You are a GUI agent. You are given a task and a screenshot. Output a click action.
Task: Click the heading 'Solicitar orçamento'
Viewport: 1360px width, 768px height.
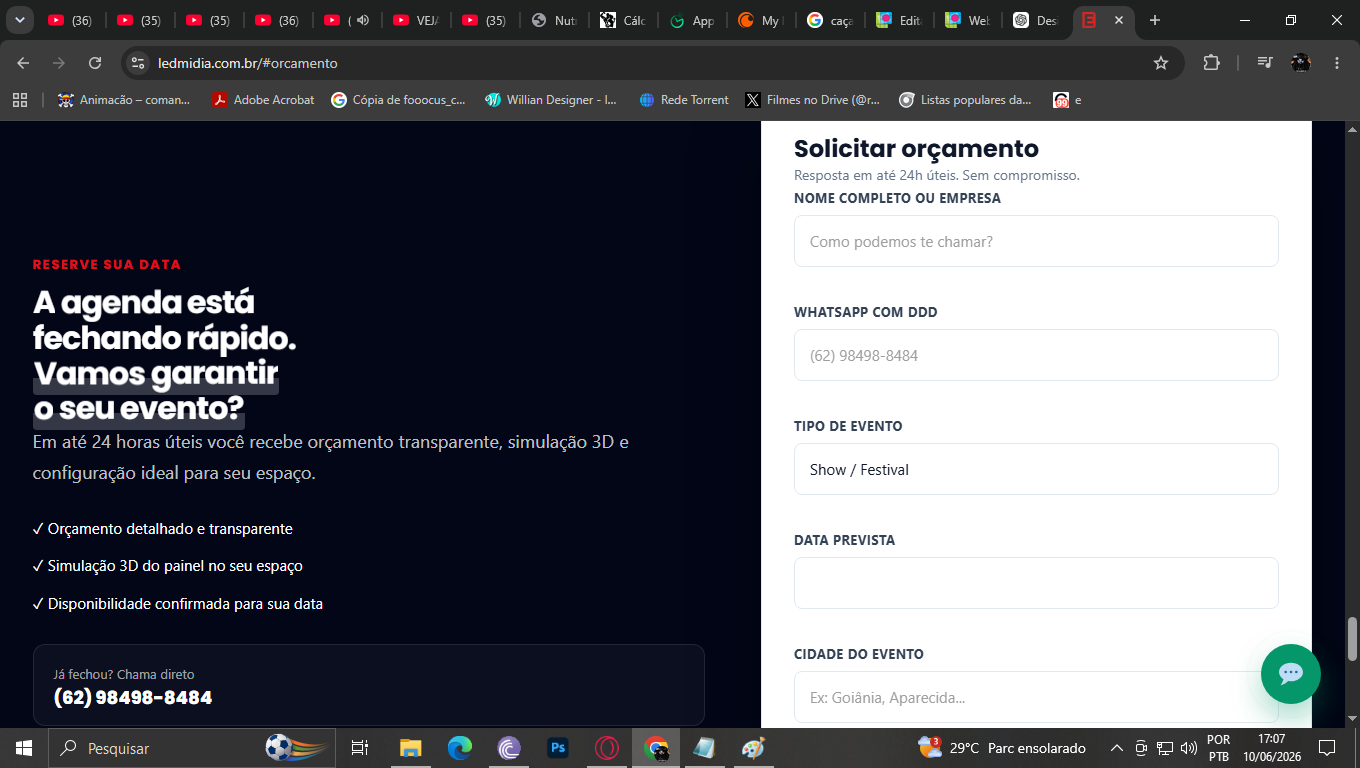coord(916,149)
